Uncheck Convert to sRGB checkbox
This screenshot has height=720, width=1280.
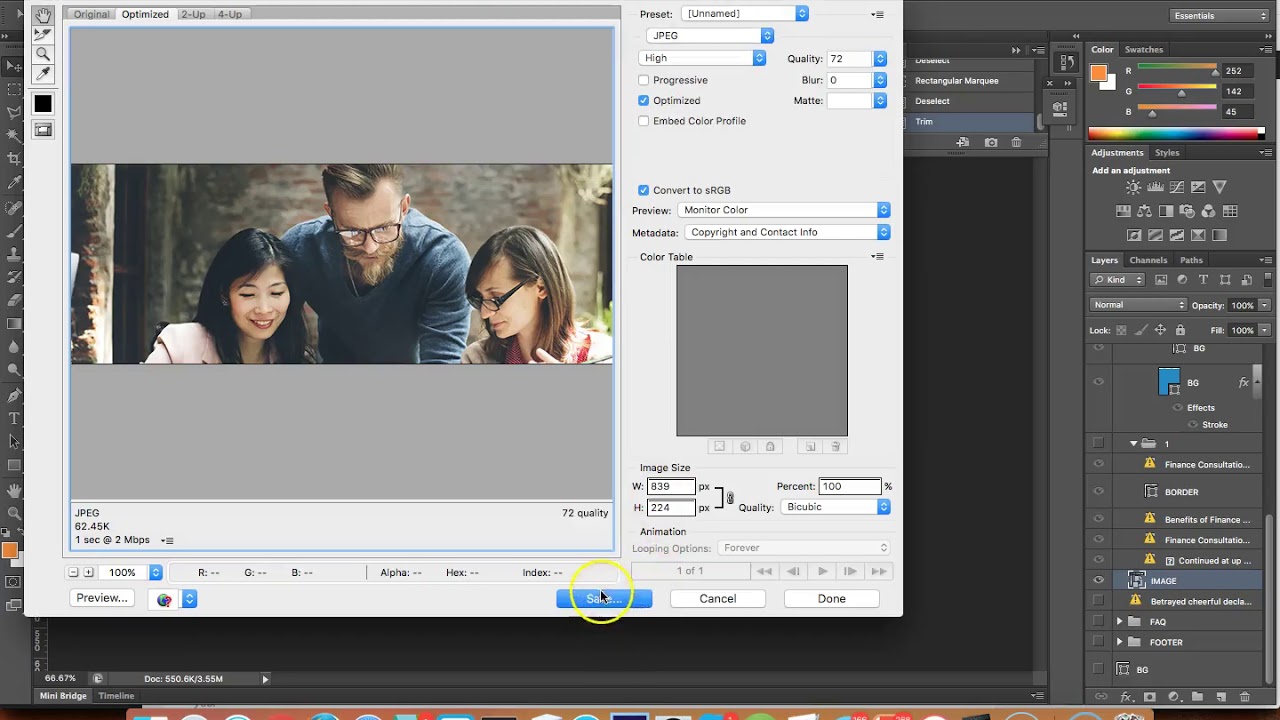(x=644, y=190)
